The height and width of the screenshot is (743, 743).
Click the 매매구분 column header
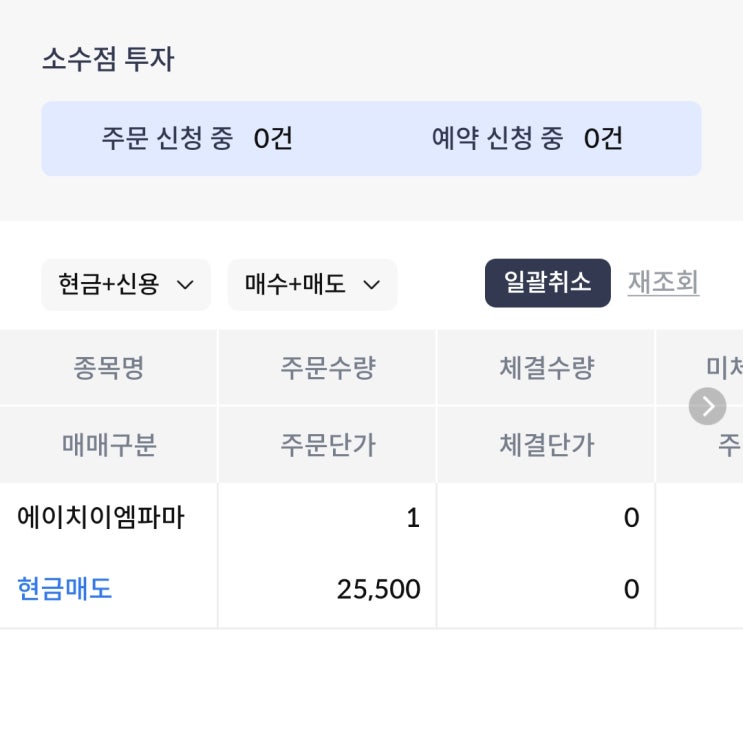108,445
